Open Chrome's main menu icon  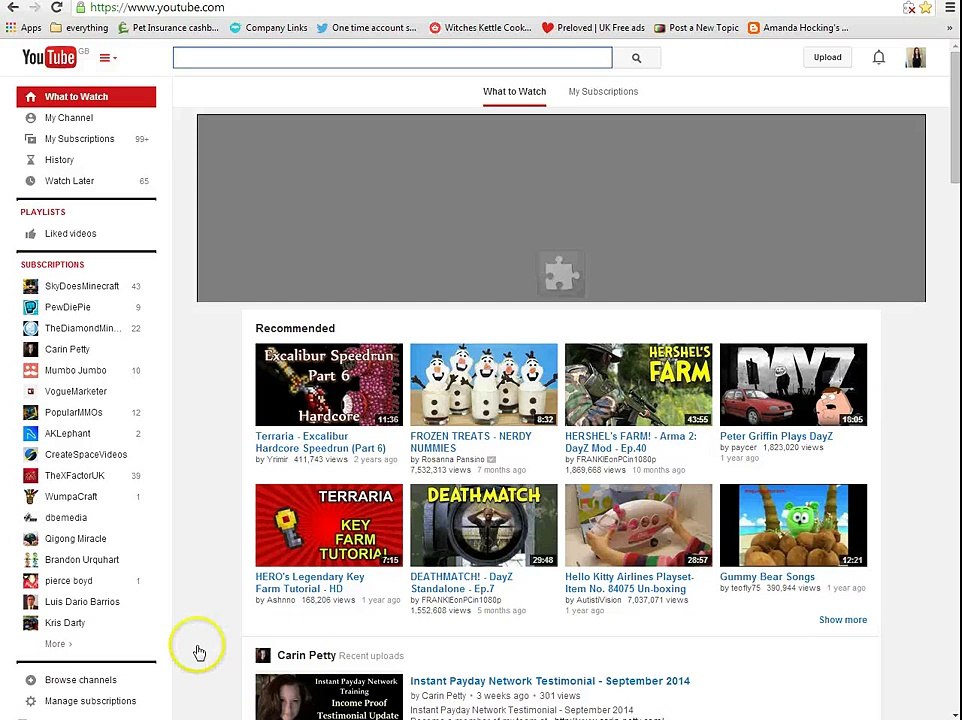point(950,7)
